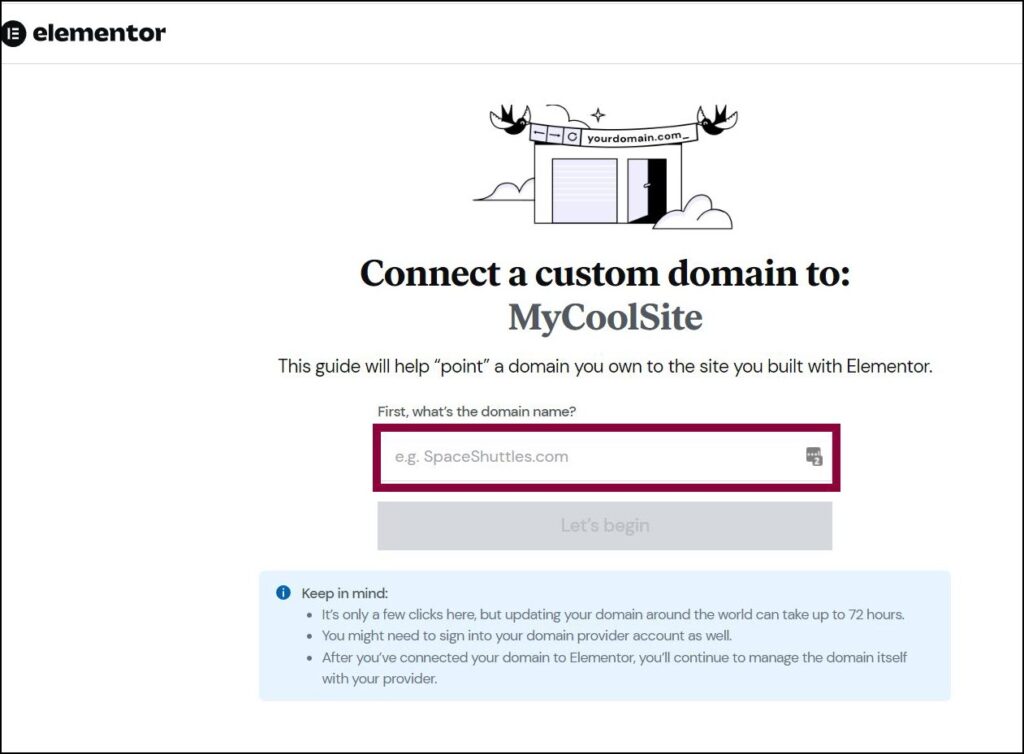Click the elementor wordmark in the header

pyautogui.click(x=99, y=32)
